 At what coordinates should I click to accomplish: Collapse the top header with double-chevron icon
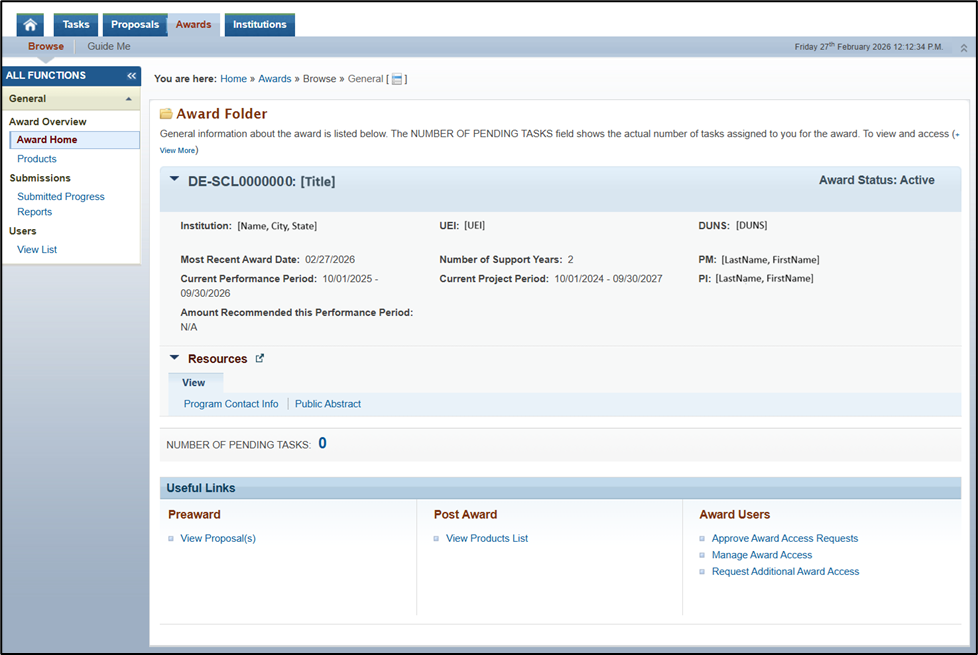point(963,47)
